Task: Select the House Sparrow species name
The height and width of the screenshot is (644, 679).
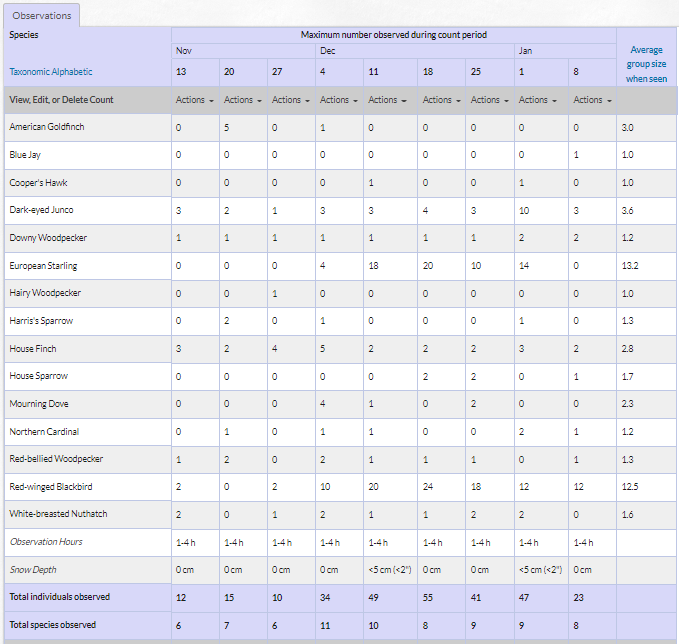Action: 39,376
